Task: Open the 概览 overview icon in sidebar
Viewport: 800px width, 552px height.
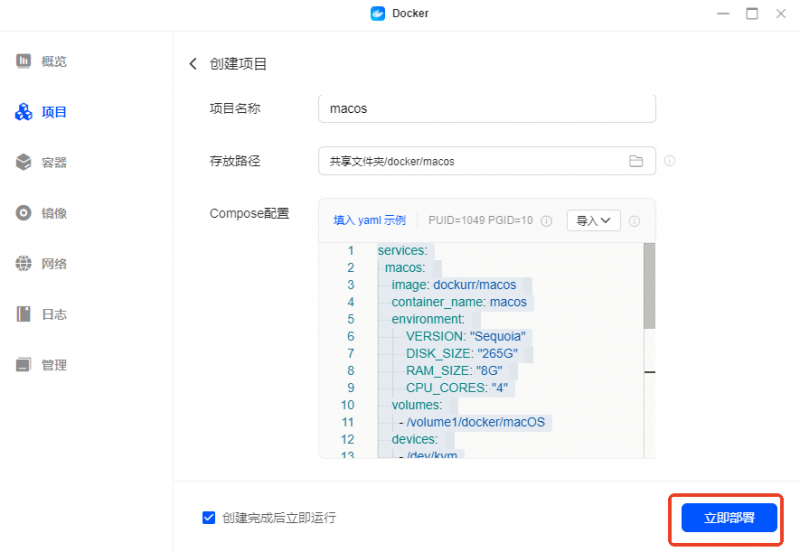Action: (23, 61)
